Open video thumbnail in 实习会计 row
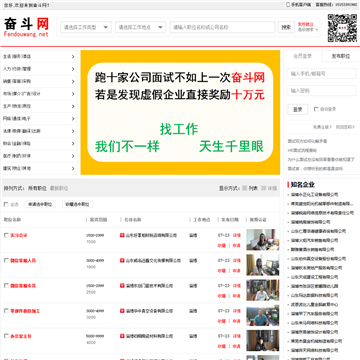The image size is (360, 360). pos(263,240)
